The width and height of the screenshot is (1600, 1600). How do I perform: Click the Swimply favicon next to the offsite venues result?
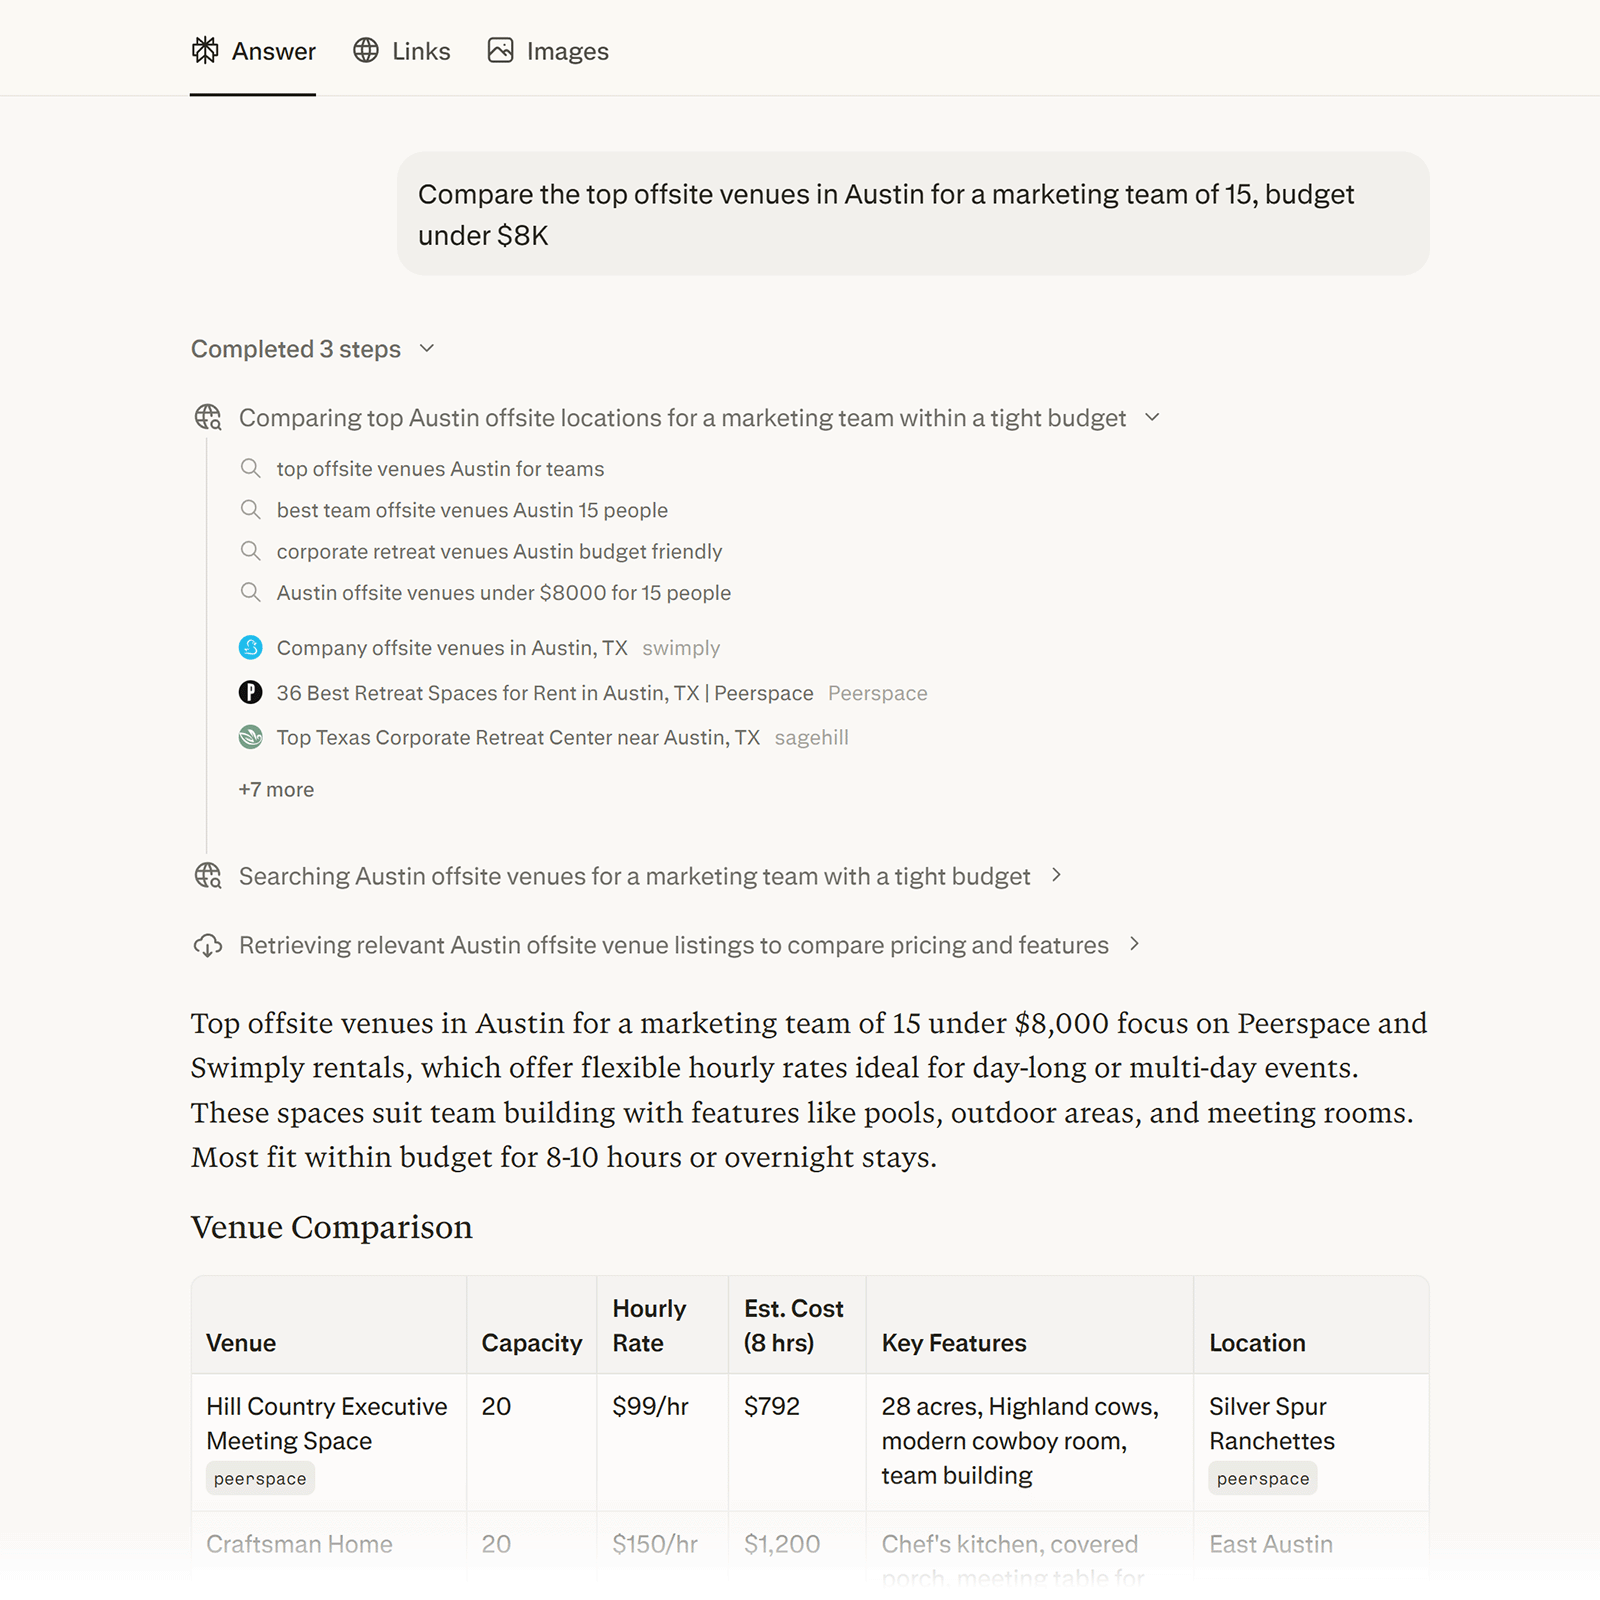[251, 648]
